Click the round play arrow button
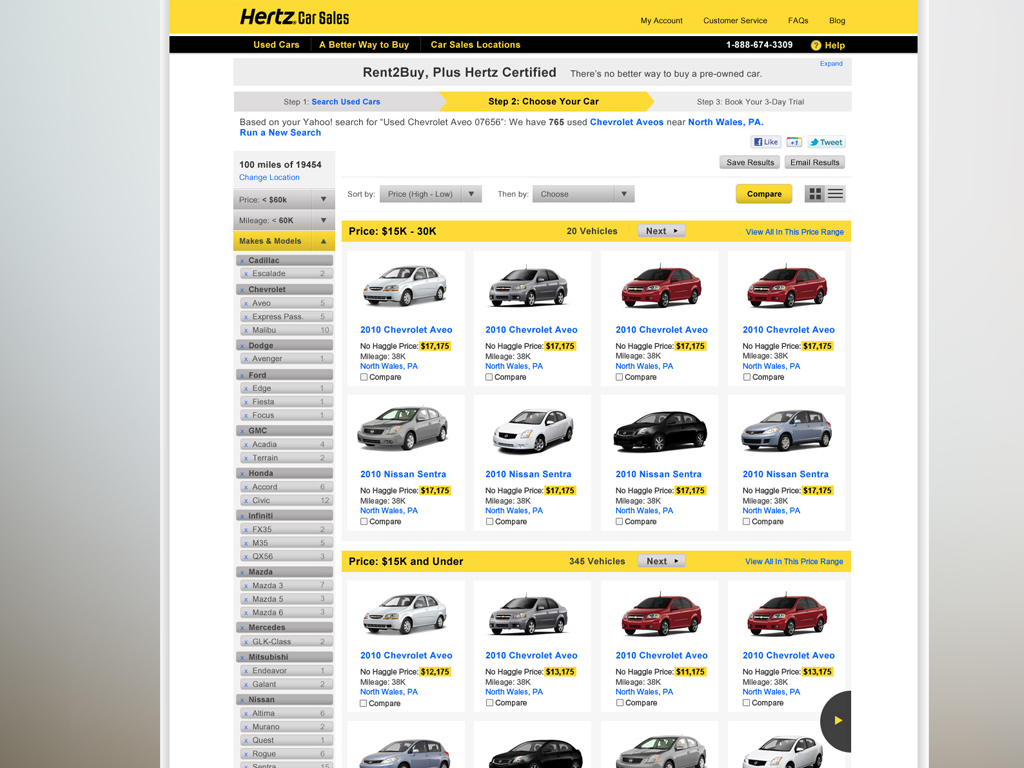This screenshot has height=768, width=1024. (838, 720)
